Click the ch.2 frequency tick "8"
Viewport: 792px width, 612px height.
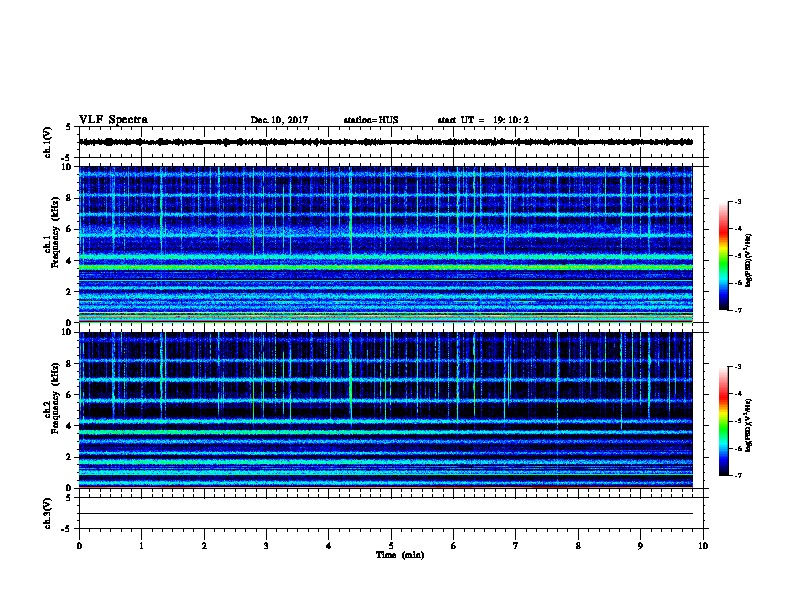(x=69, y=363)
